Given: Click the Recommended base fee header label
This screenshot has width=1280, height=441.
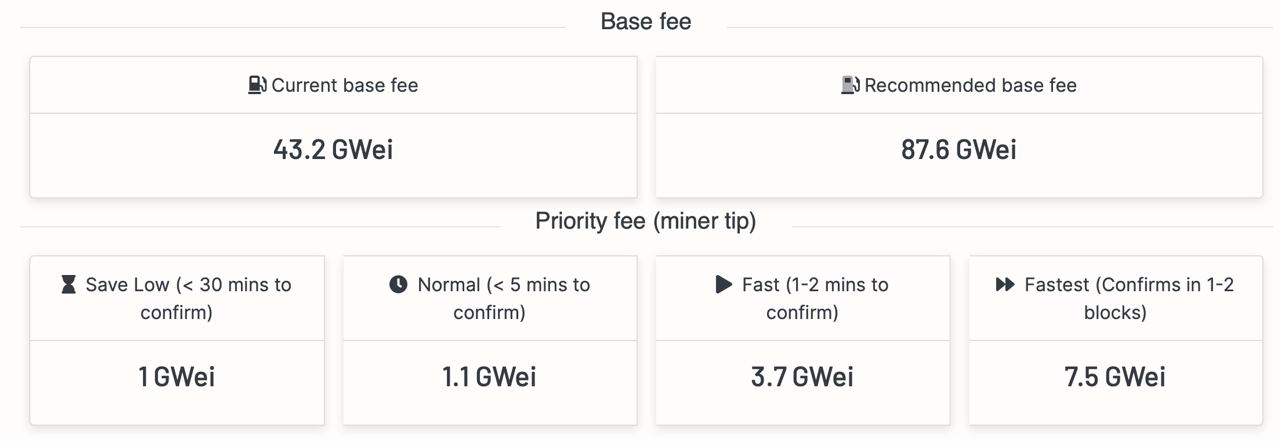Looking at the screenshot, I should pos(970,85).
